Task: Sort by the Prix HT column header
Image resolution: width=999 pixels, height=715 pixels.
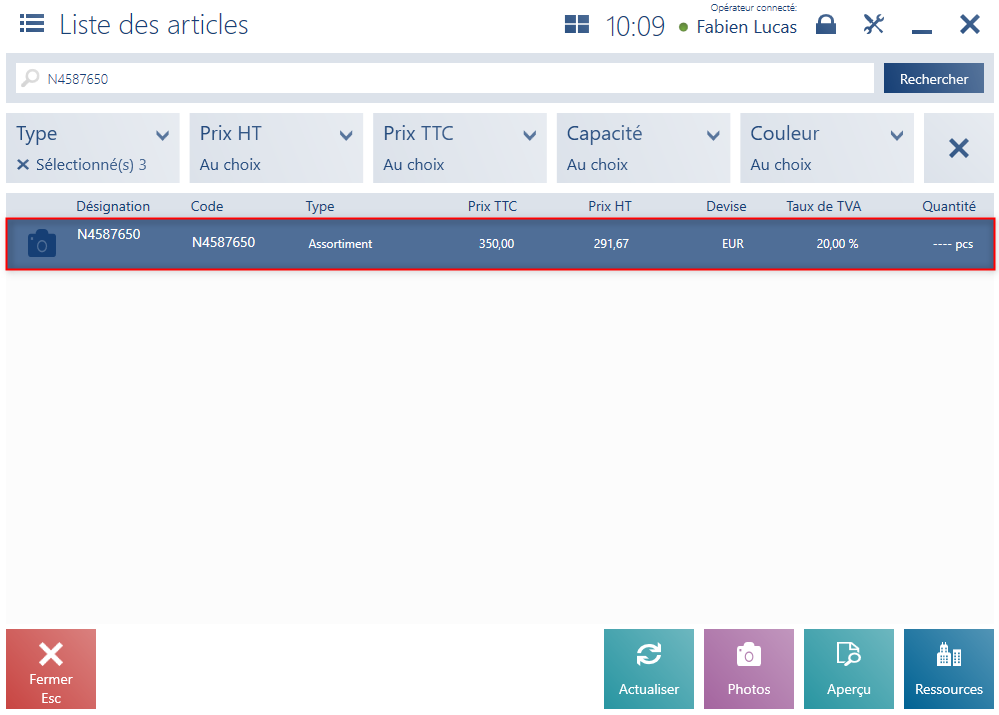Action: click(610, 206)
